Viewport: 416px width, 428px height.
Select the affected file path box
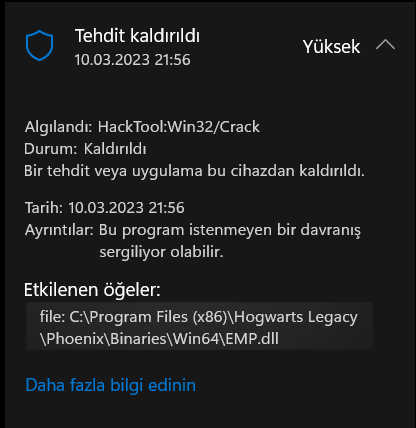click(199, 326)
